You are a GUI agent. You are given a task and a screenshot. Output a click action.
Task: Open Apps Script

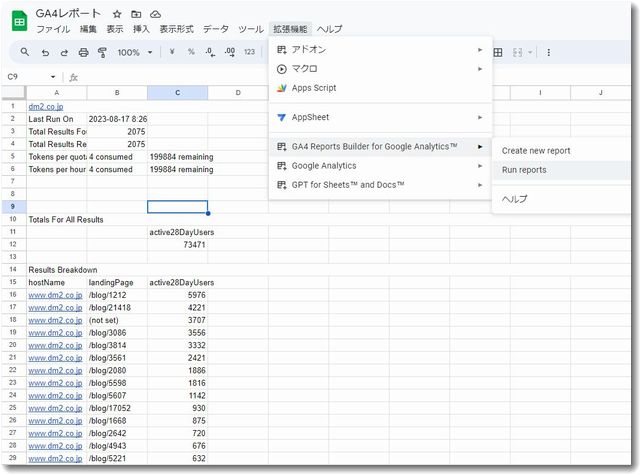point(380,88)
